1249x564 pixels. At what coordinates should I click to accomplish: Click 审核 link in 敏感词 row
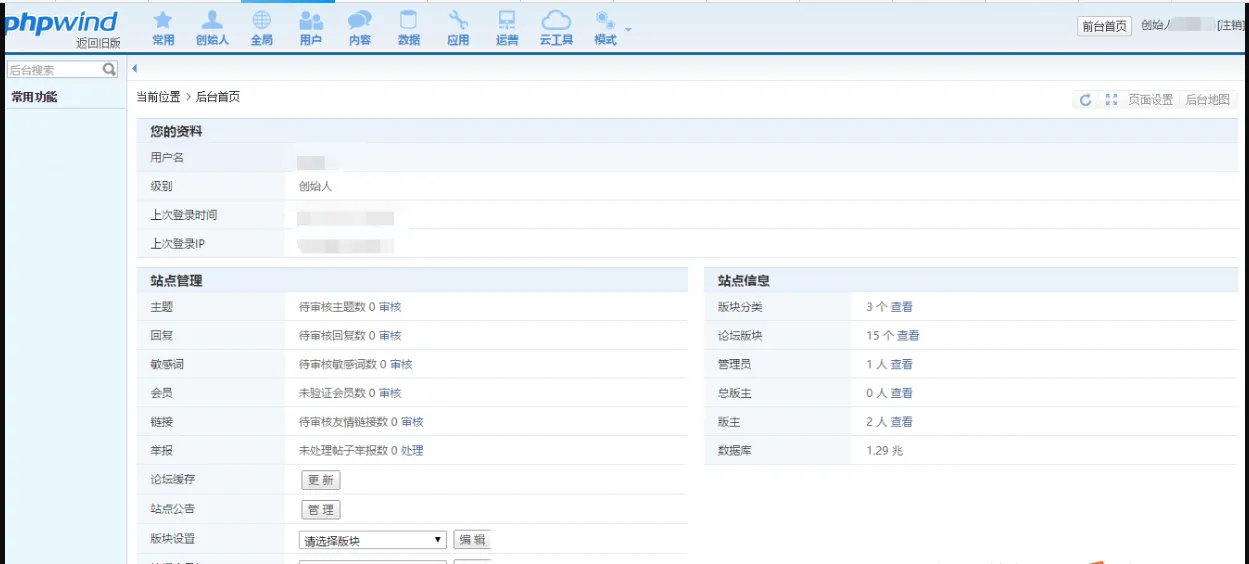click(x=401, y=365)
